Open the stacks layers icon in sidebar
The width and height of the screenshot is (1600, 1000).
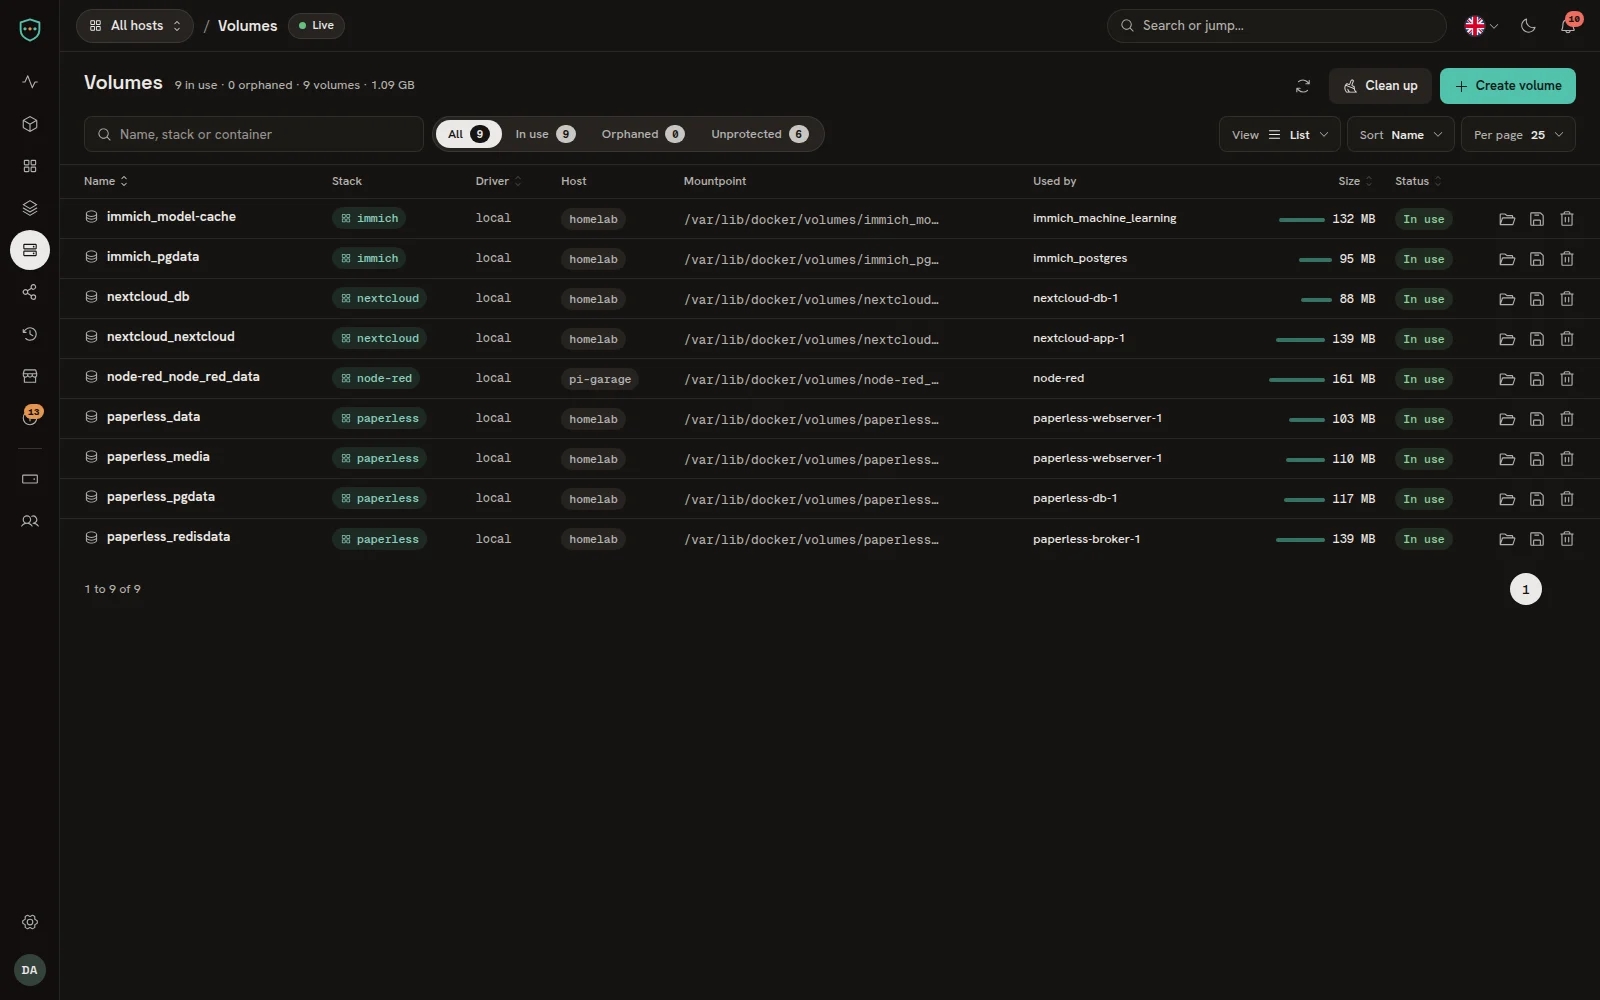(30, 208)
